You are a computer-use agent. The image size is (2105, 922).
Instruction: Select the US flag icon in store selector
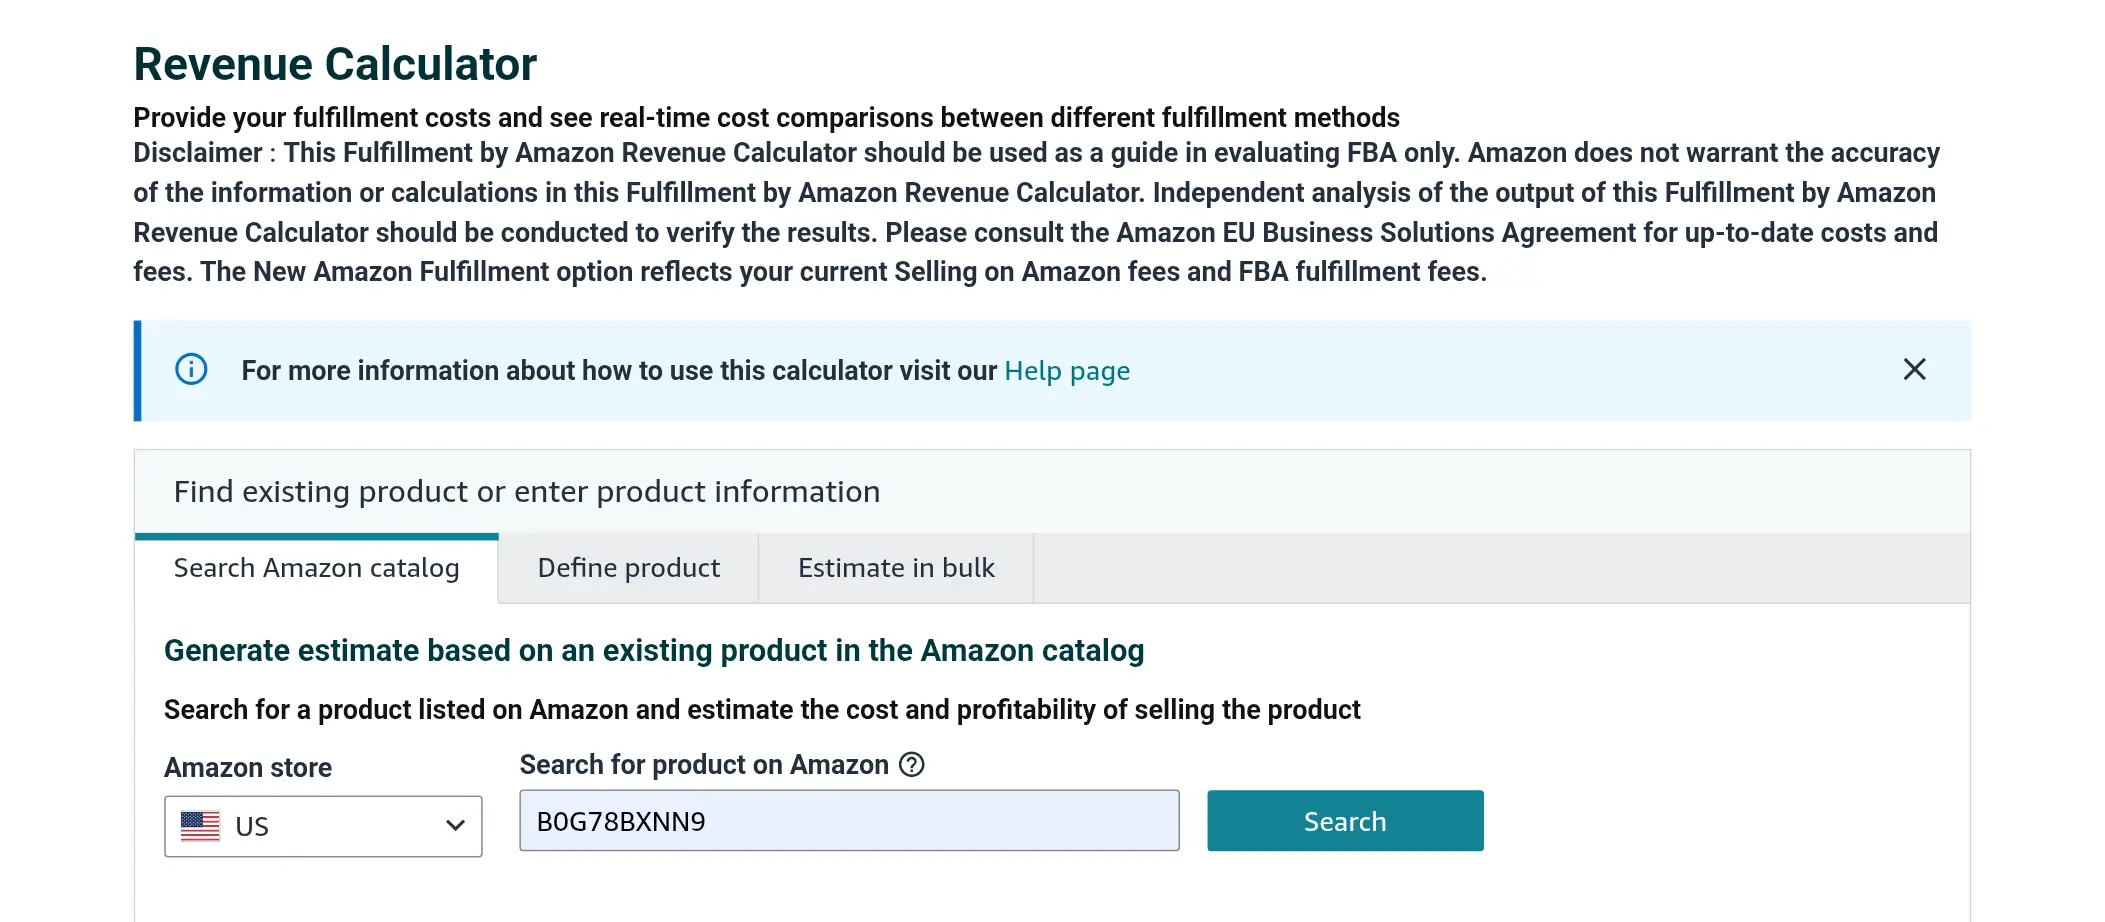point(200,826)
